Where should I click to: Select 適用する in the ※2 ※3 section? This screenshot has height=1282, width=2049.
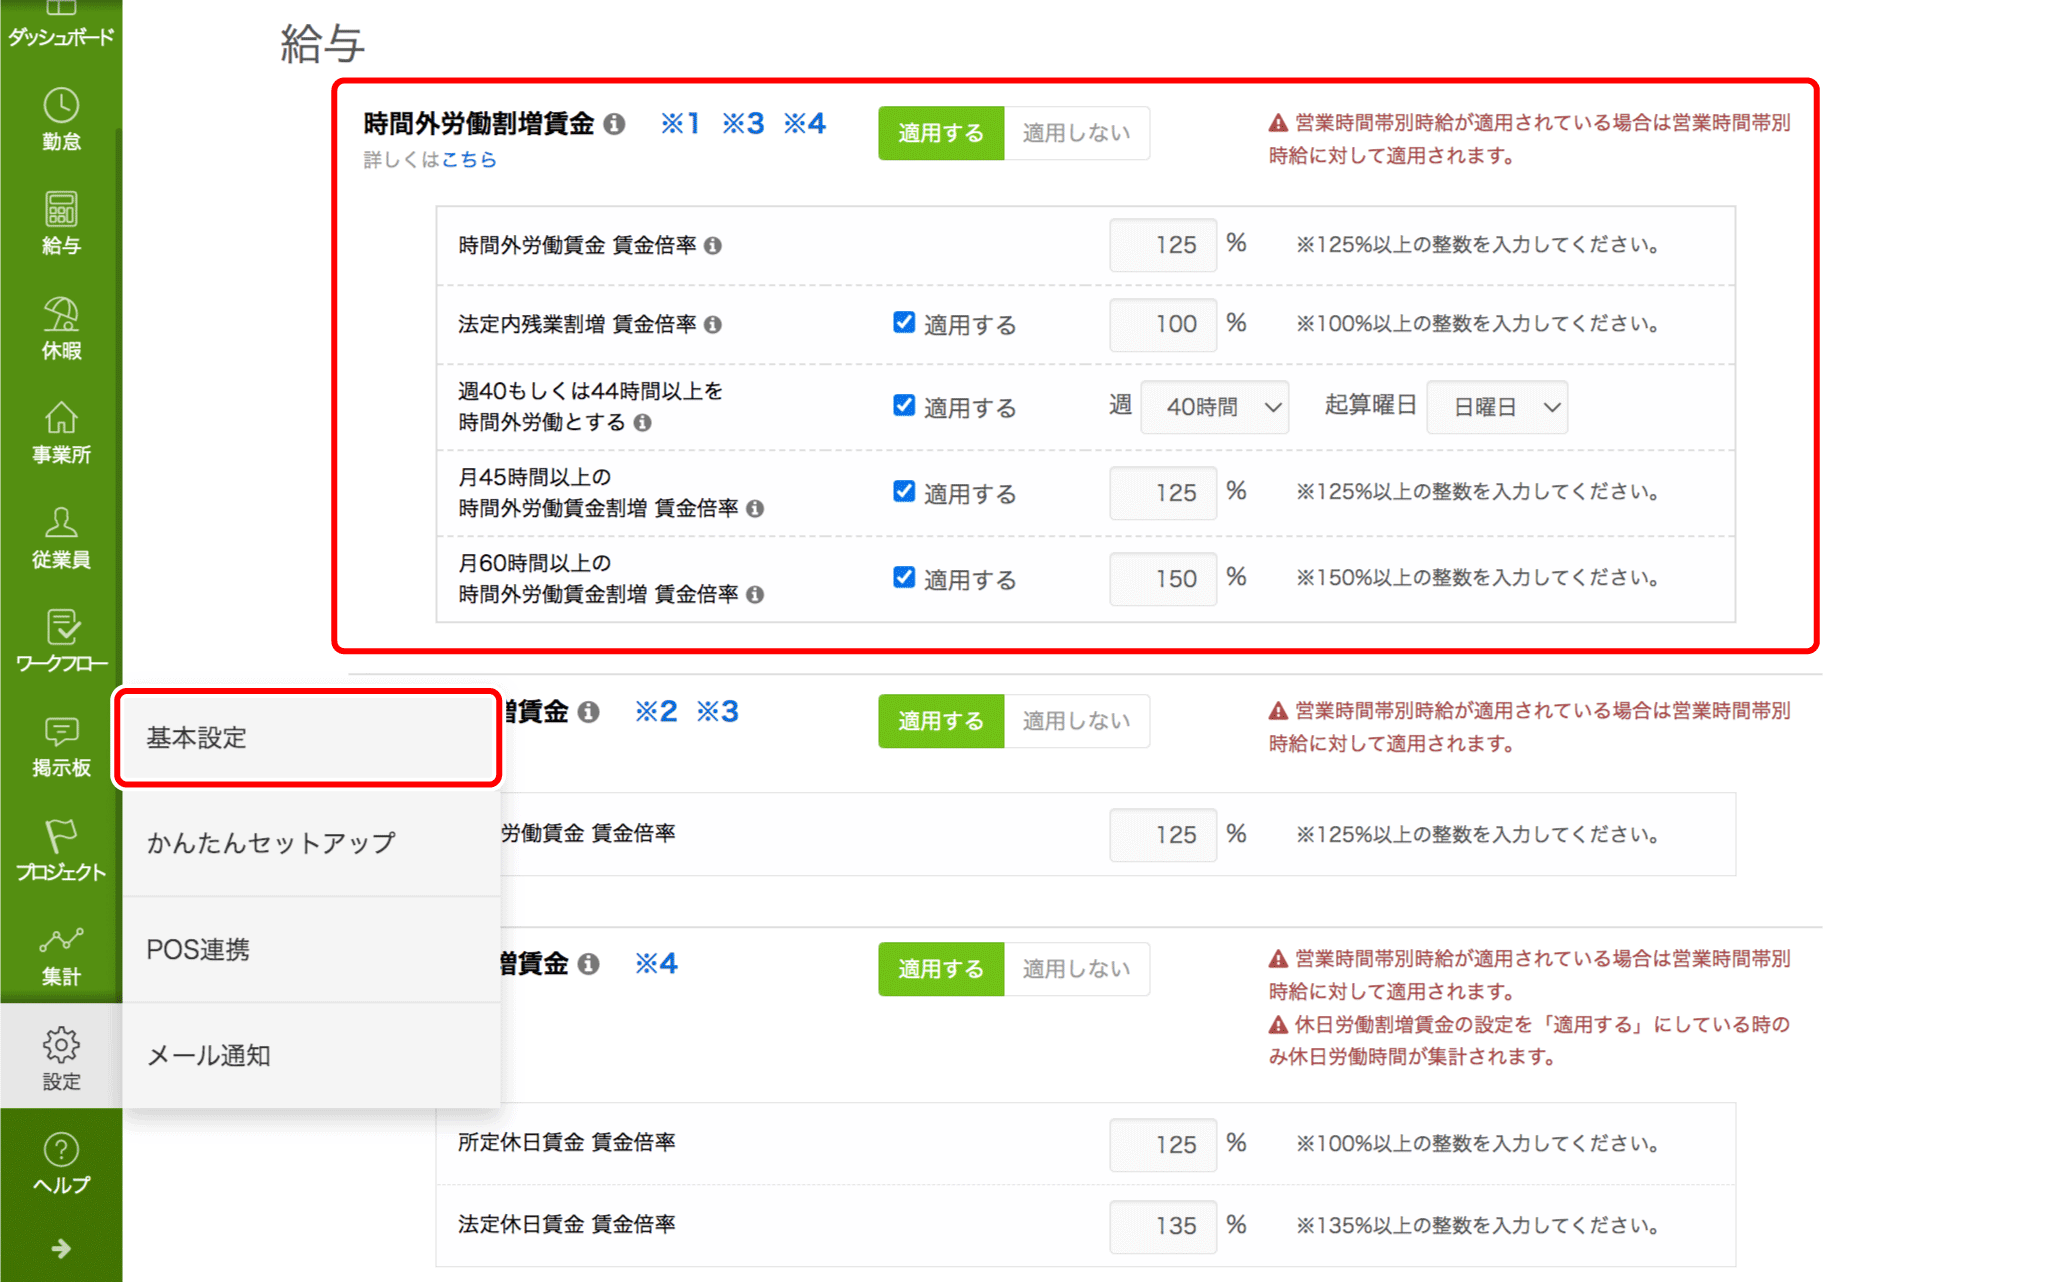tap(941, 721)
